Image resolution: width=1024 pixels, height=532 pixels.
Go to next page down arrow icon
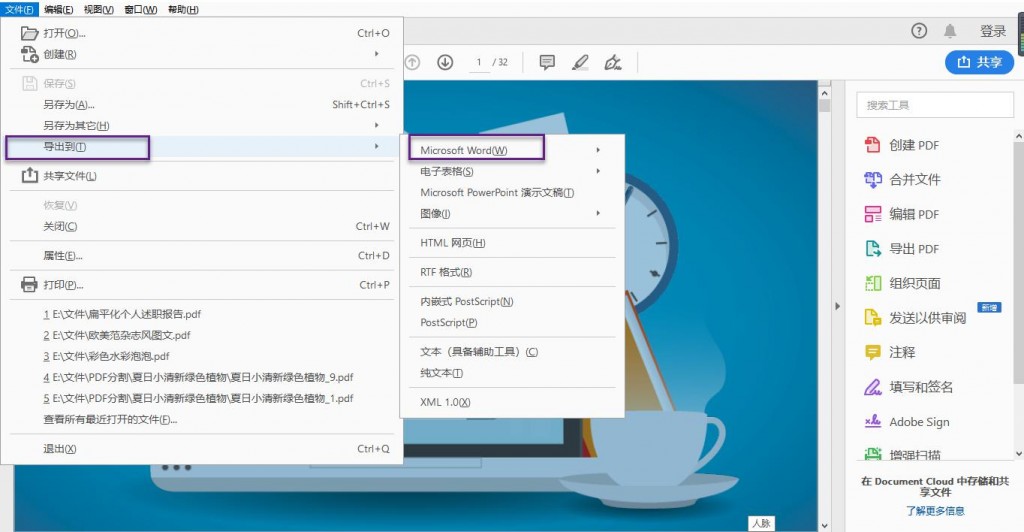pyautogui.click(x=445, y=62)
